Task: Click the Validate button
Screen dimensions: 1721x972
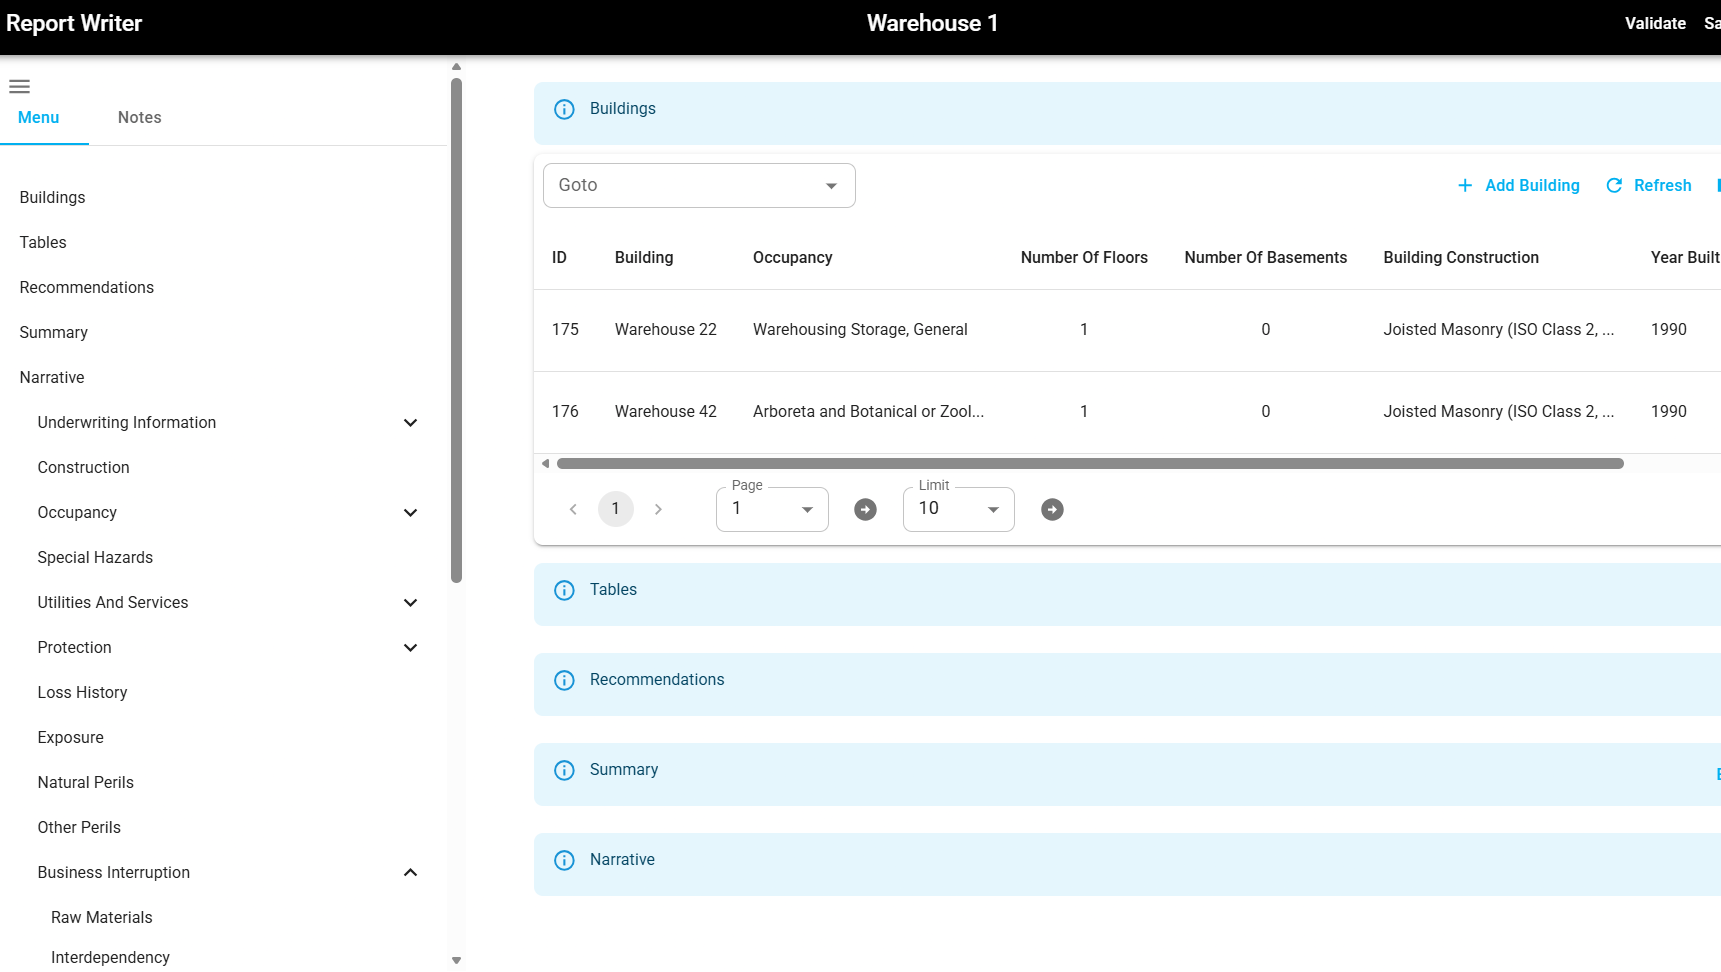Action: (x=1655, y=23)
